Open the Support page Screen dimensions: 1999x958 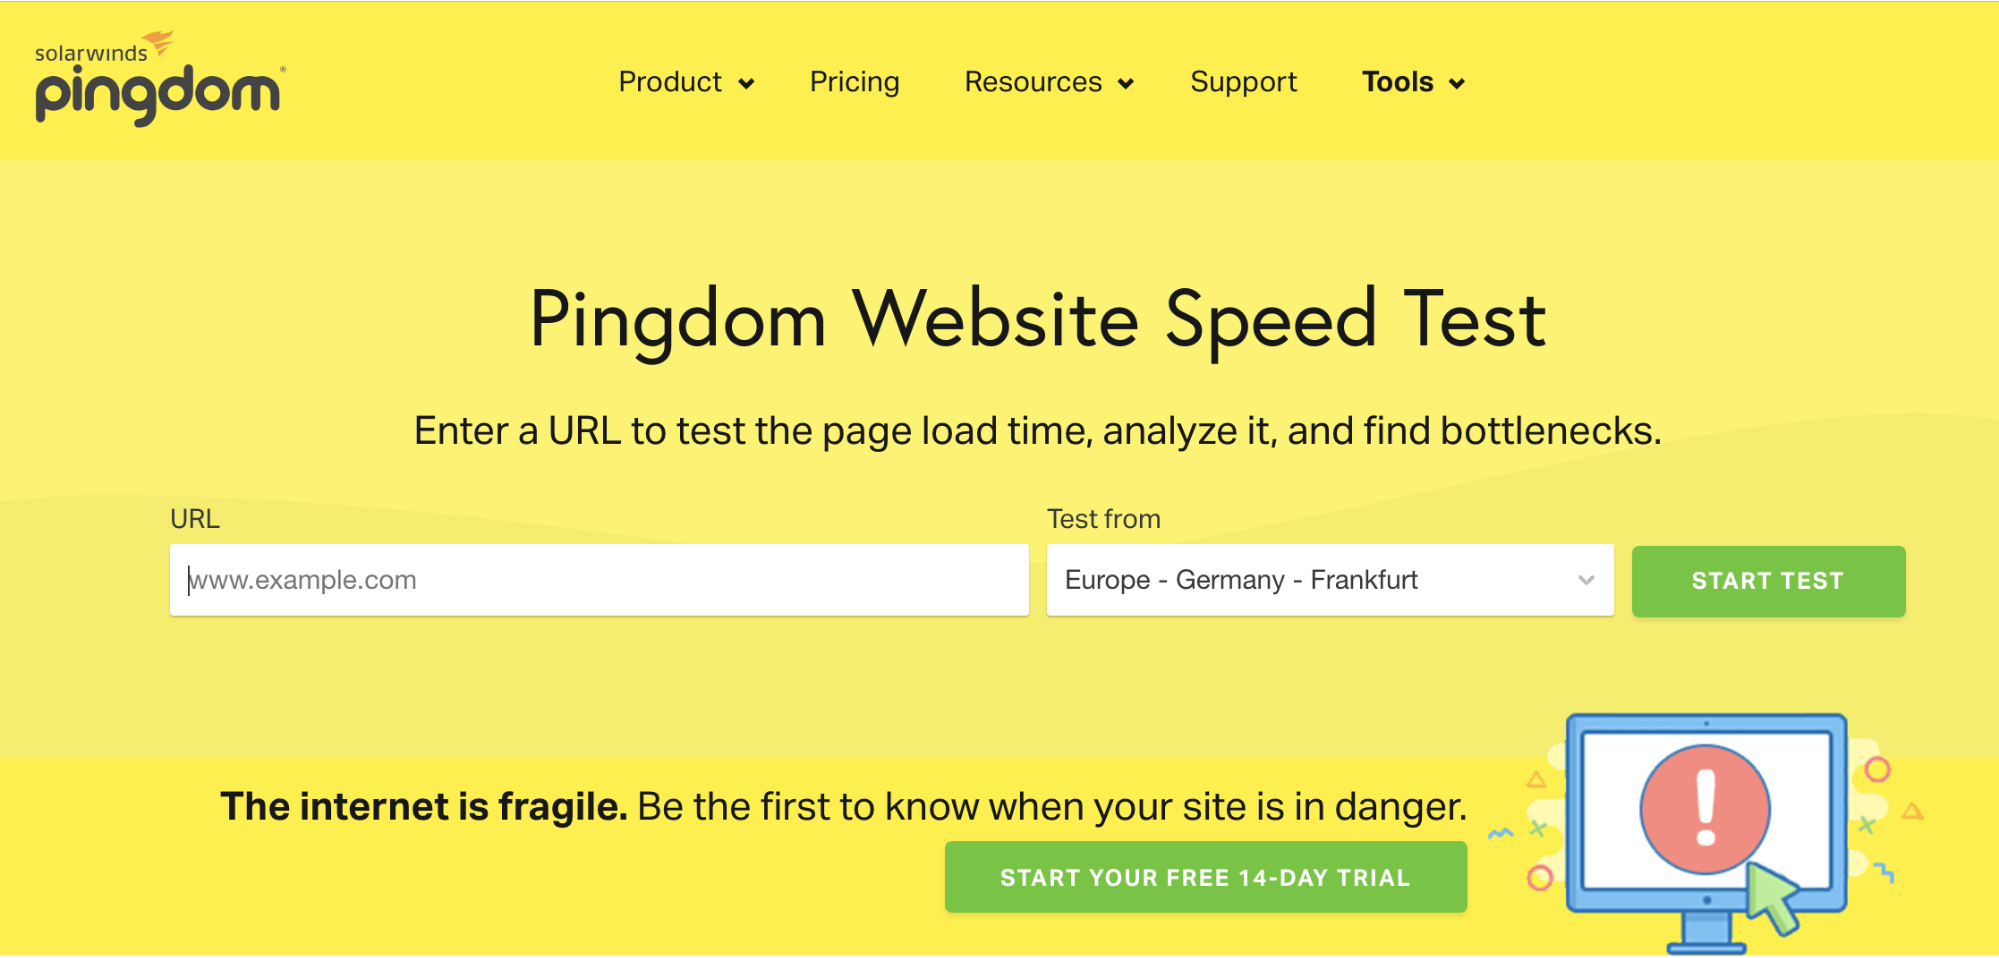pos(1243,82)
